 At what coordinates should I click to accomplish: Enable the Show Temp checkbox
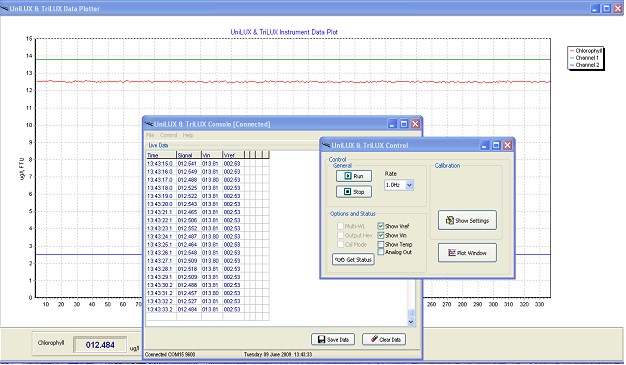pos(381,244)
